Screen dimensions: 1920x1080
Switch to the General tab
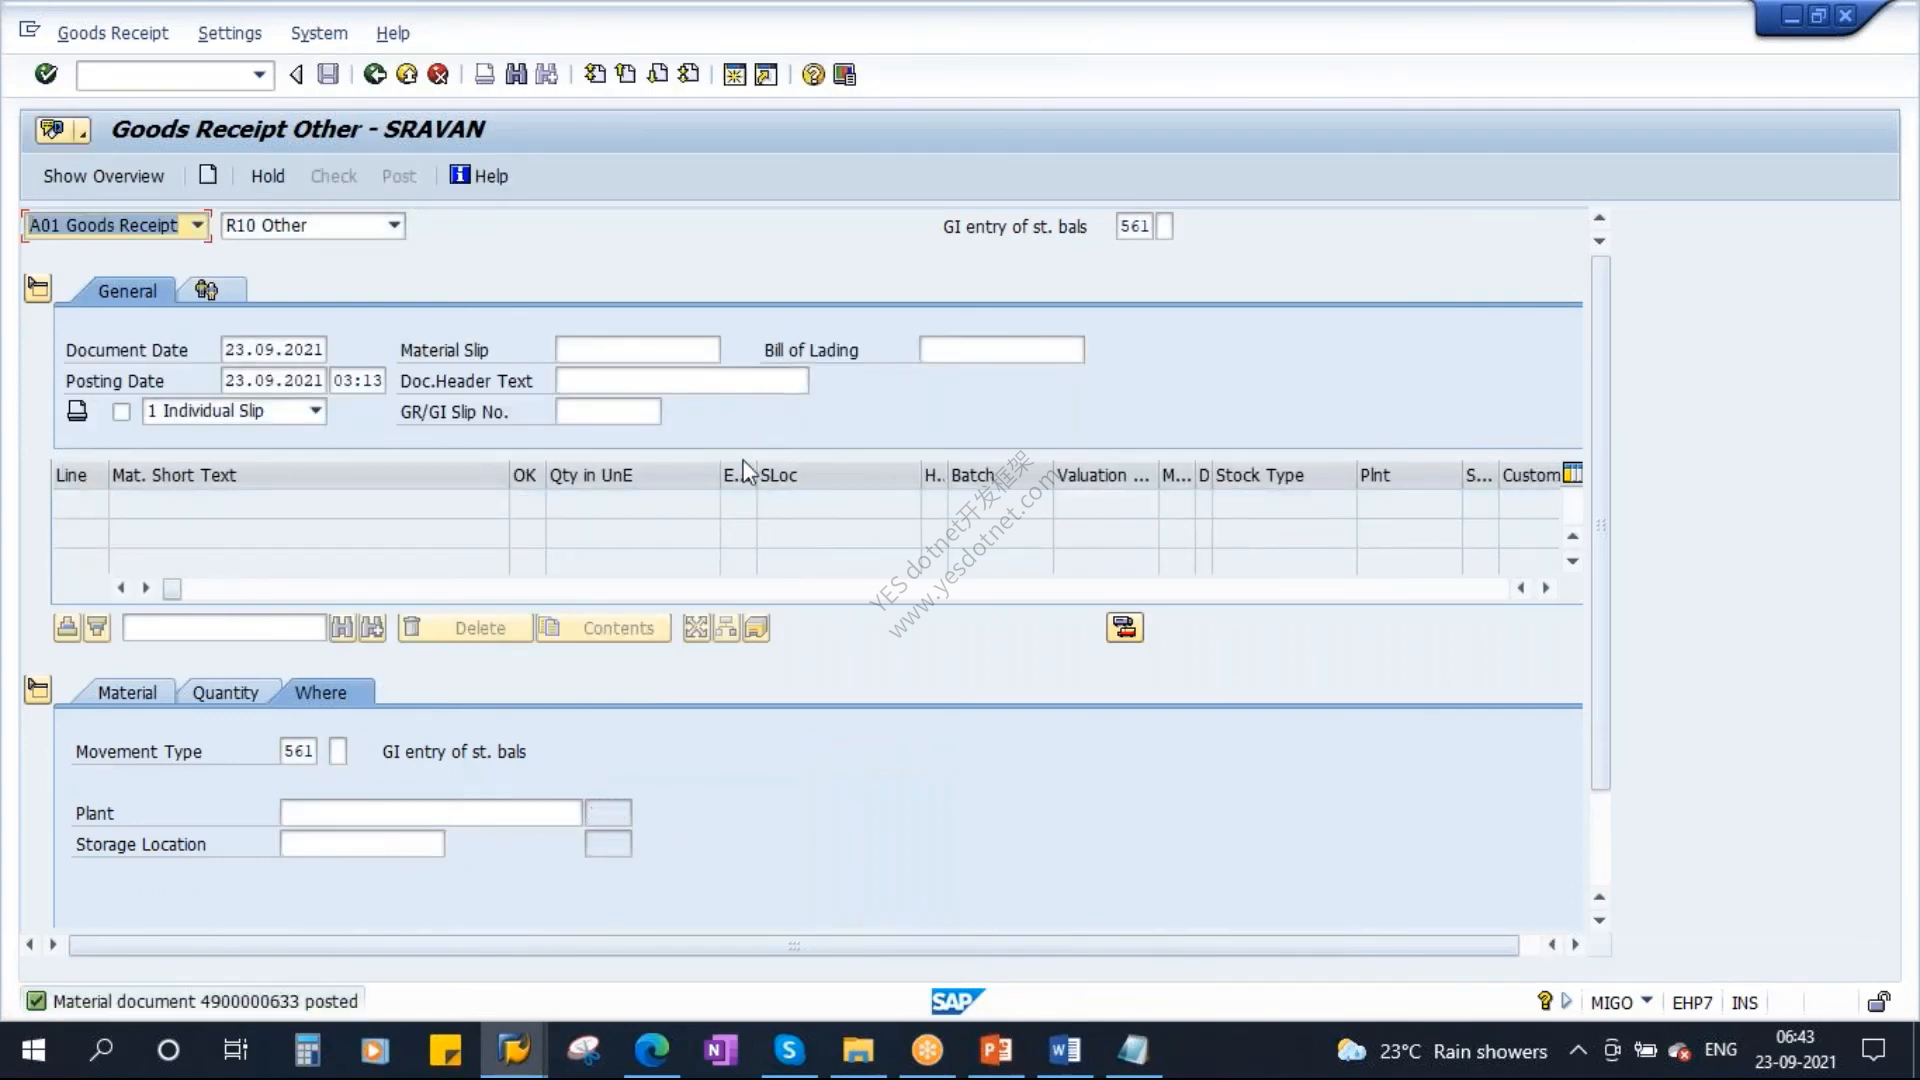127,291
